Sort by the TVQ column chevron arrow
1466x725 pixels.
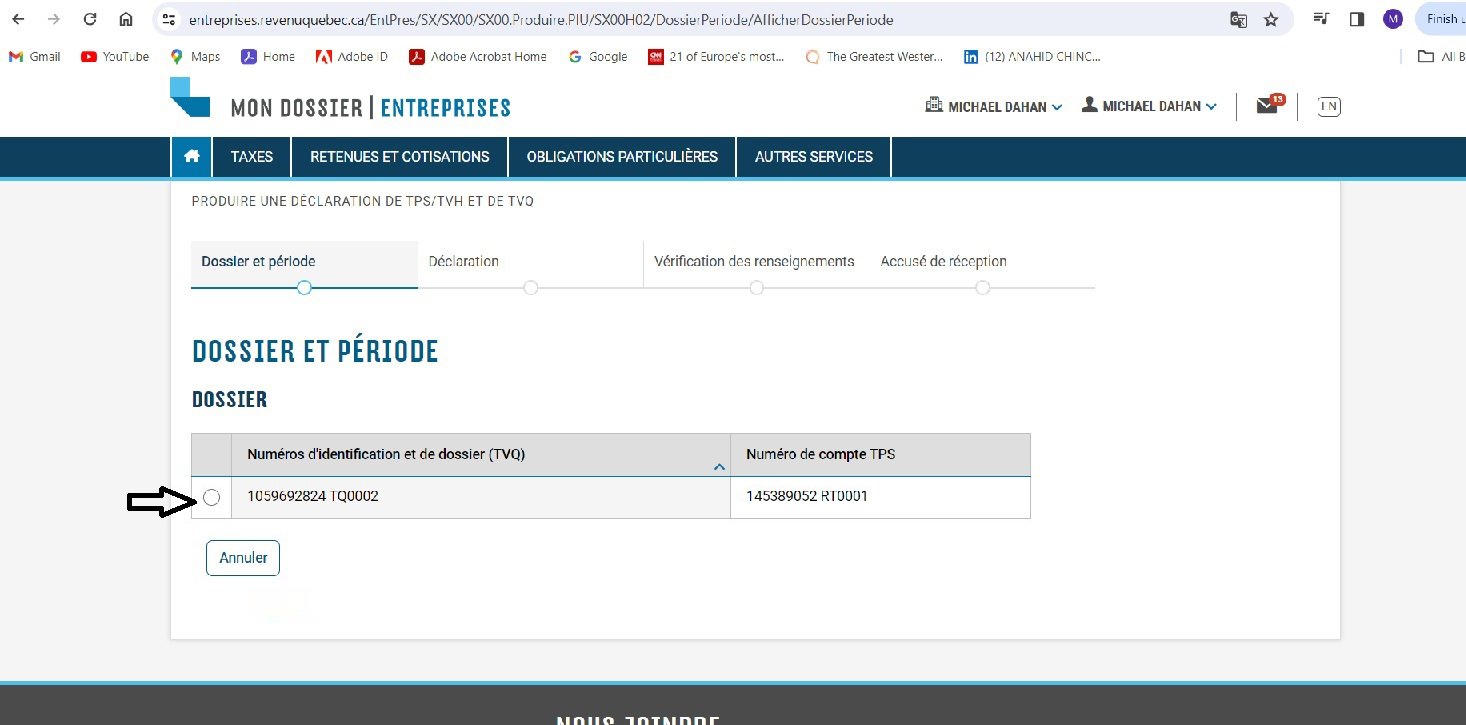click(718, 467)
